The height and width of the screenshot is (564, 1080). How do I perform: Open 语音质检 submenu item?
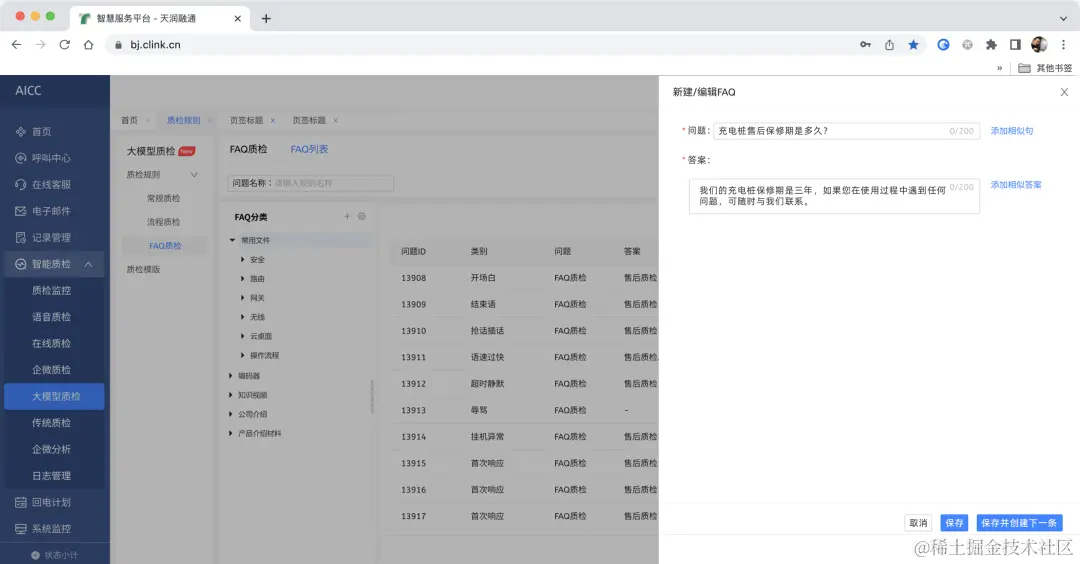[52, 317]
